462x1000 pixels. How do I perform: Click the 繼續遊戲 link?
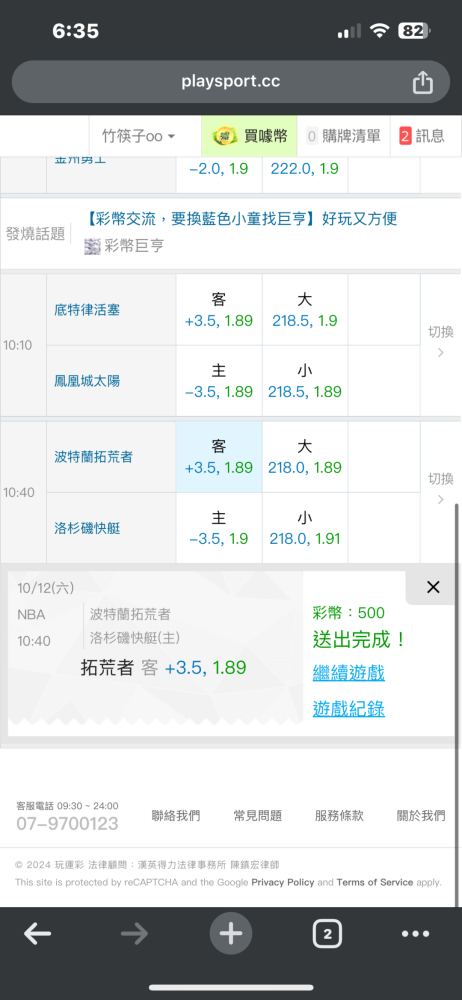tap(348, 672)
